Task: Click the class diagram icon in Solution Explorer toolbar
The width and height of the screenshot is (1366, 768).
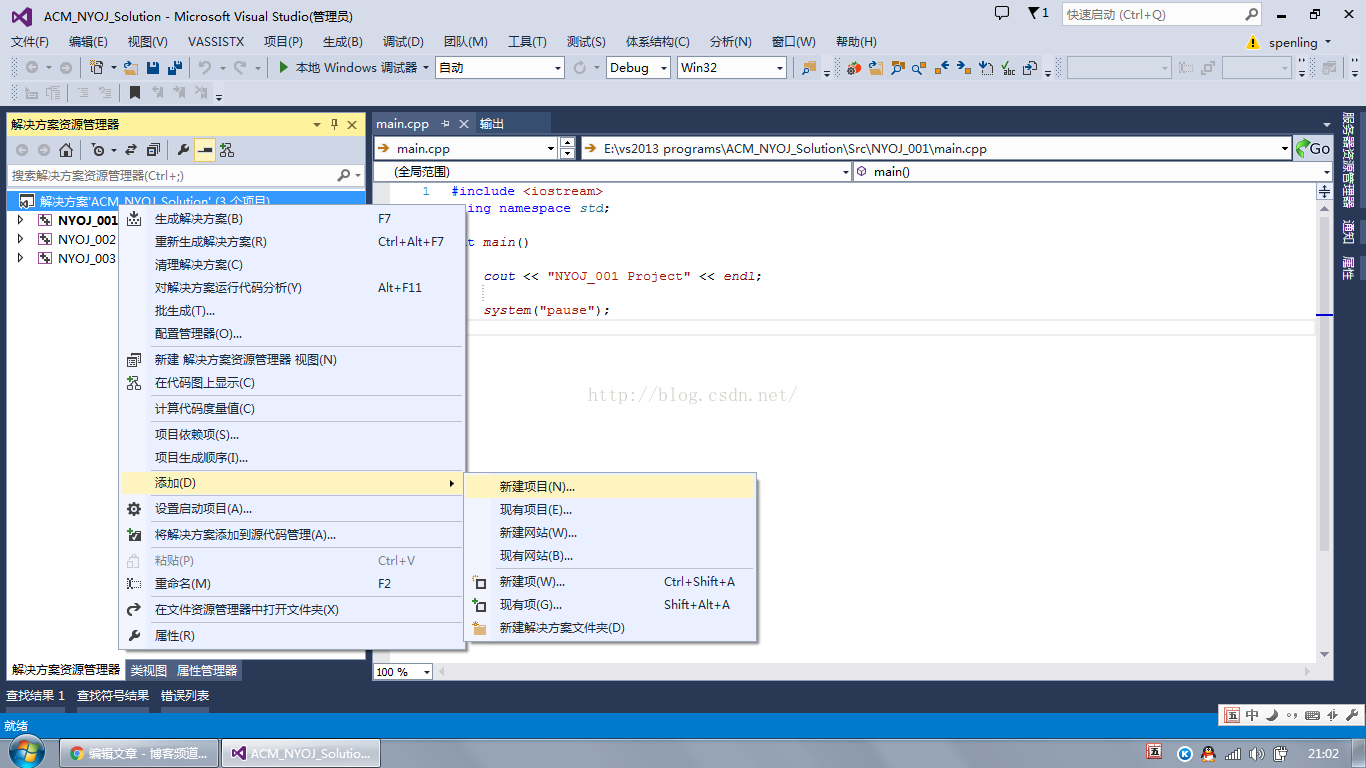Action: coord(227,150)
